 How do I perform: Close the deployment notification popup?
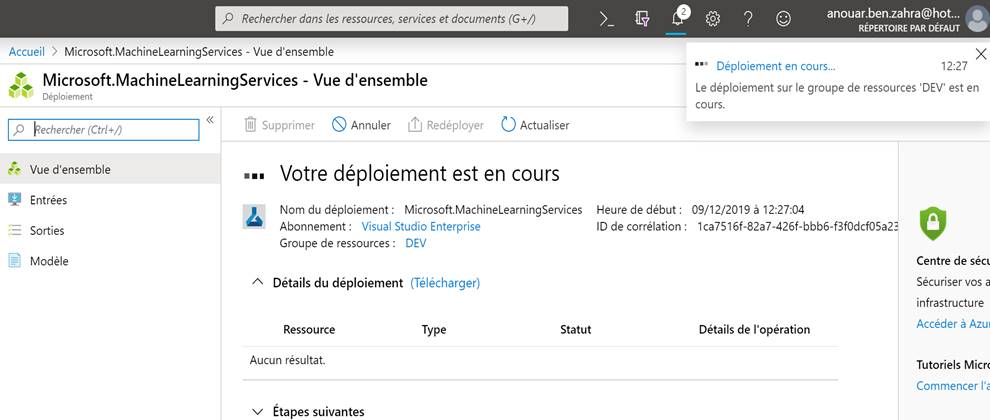pyautogui.click(x=980, y=54)
